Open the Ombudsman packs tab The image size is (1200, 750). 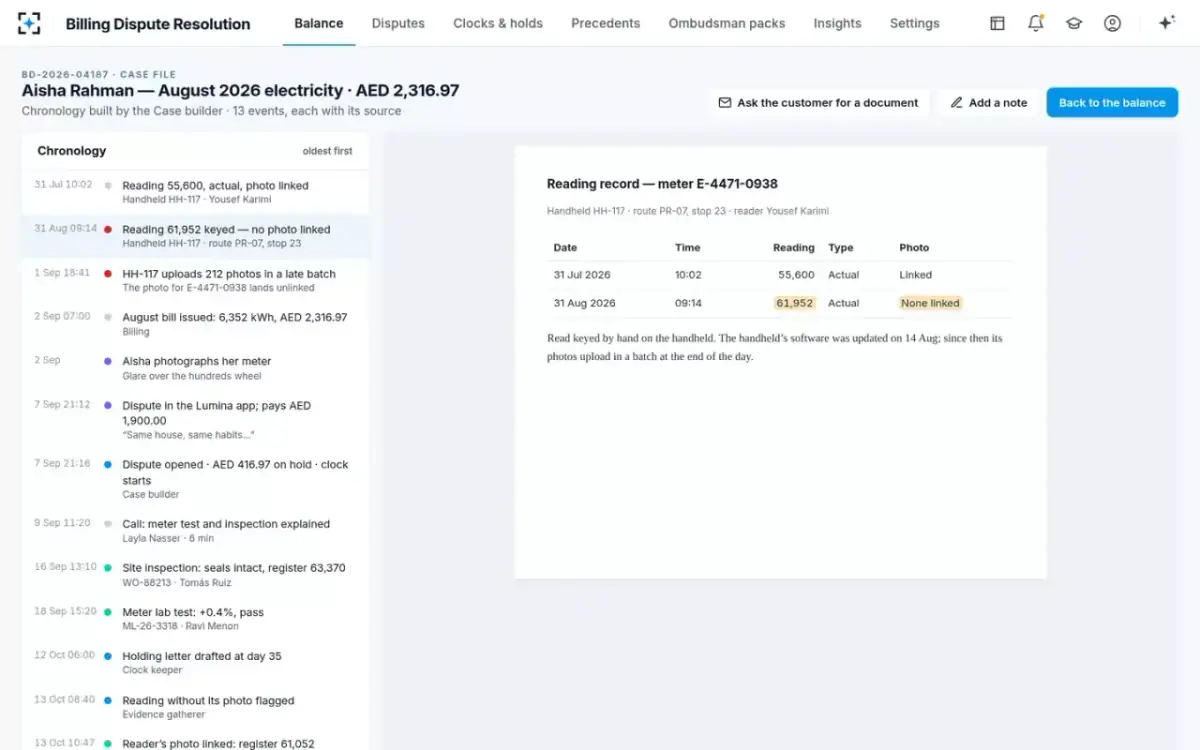click(x=727, y=23)
